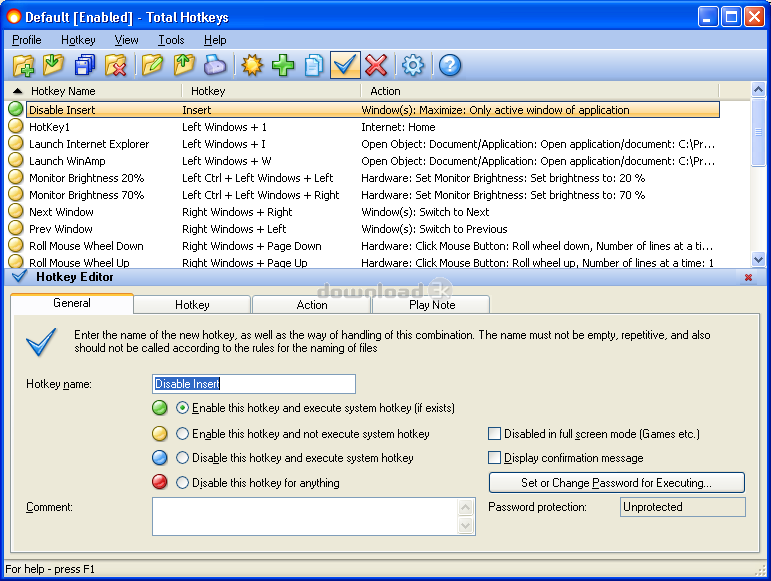Click the delete profile folder icon

point(116,66)
